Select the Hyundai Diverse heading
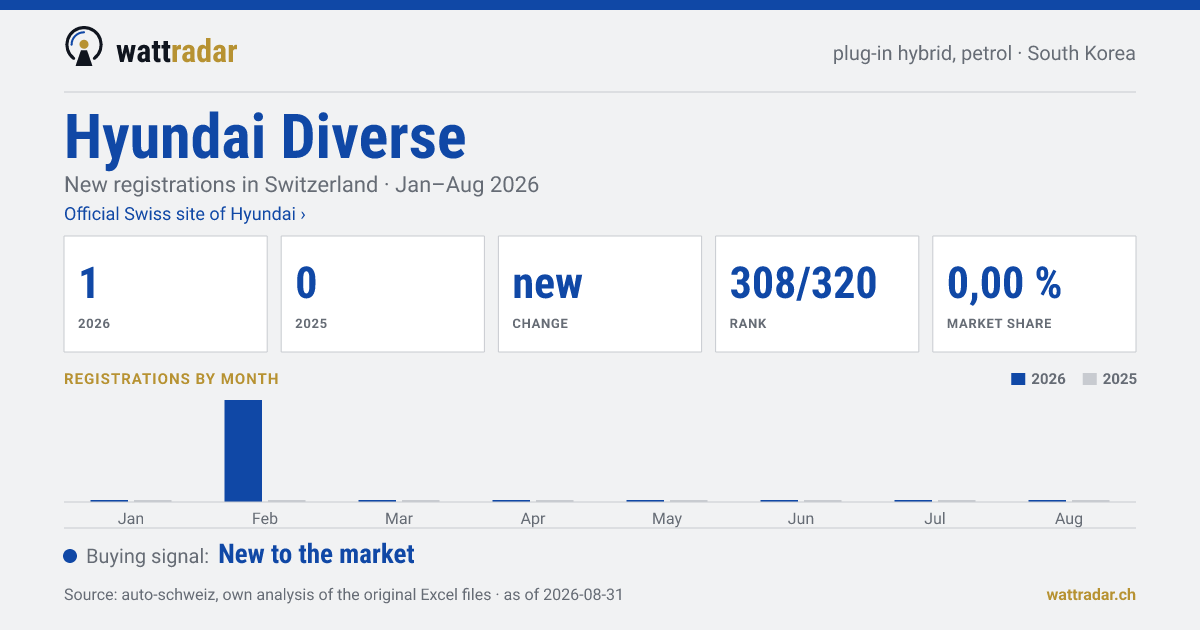Viewport: 1200px width, 630px height. coord(265,137)
